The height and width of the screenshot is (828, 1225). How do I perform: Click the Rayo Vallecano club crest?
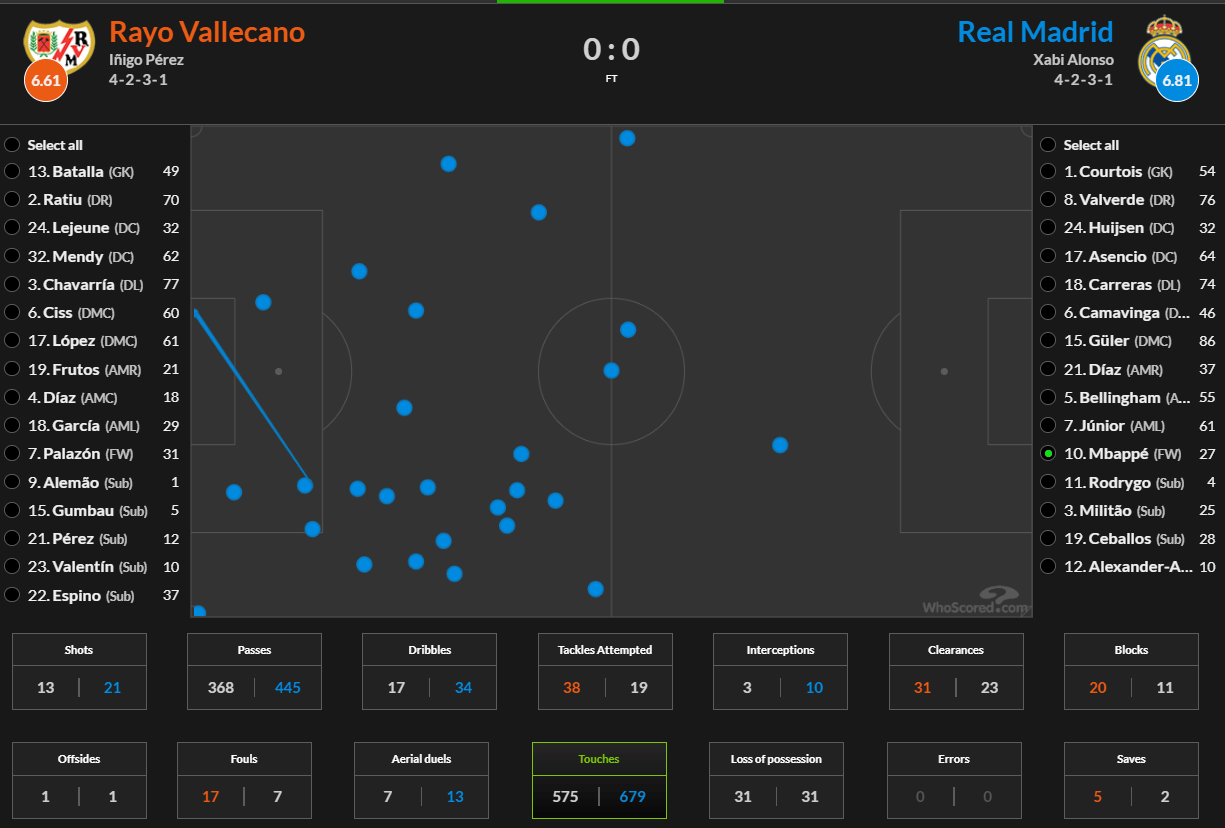(58, 45)
